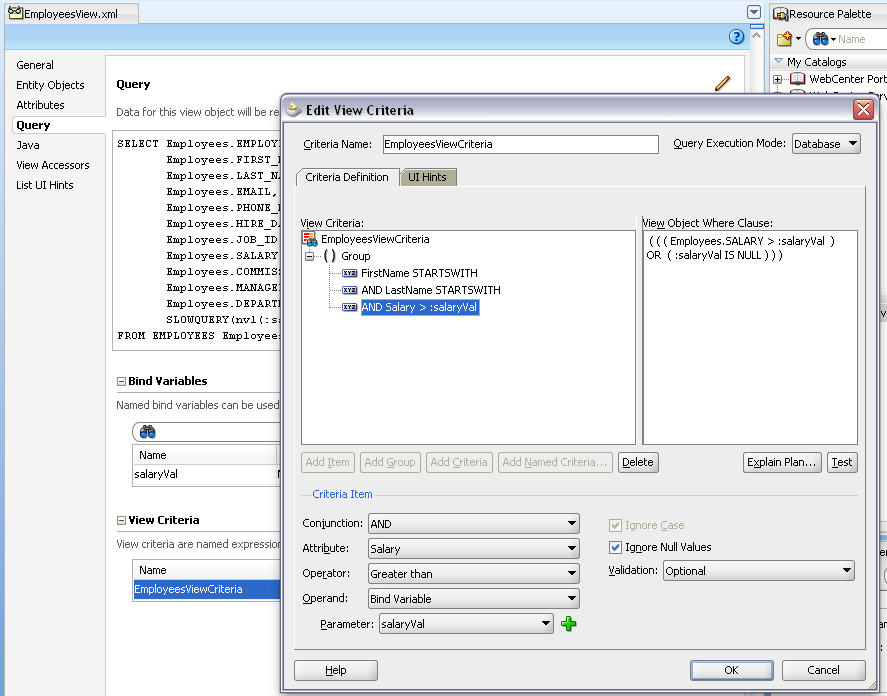Collapse the Bind Variables section
The width and height of the screenshot is (887, 696).
point(121,381)
